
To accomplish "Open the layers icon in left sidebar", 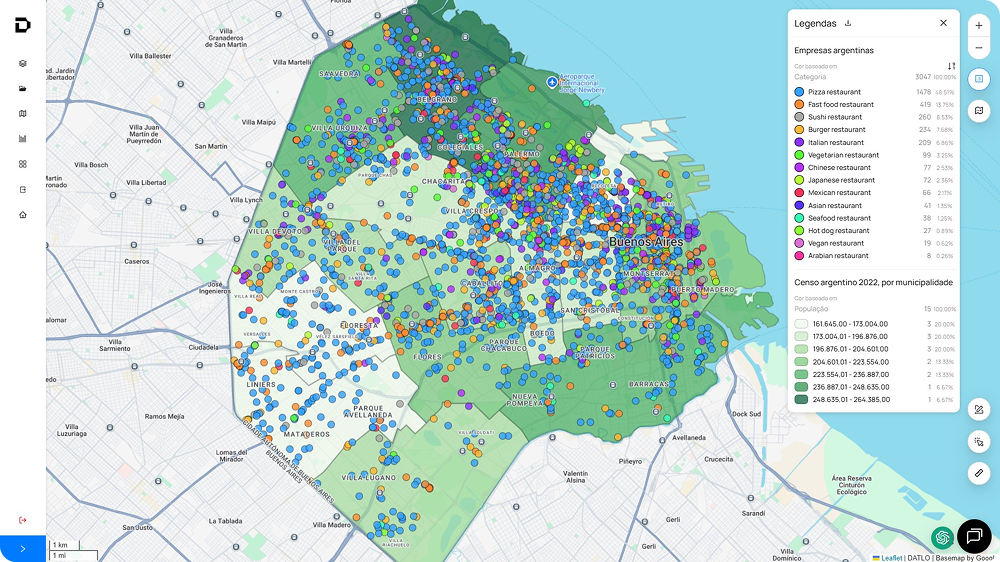I will 23,63.
